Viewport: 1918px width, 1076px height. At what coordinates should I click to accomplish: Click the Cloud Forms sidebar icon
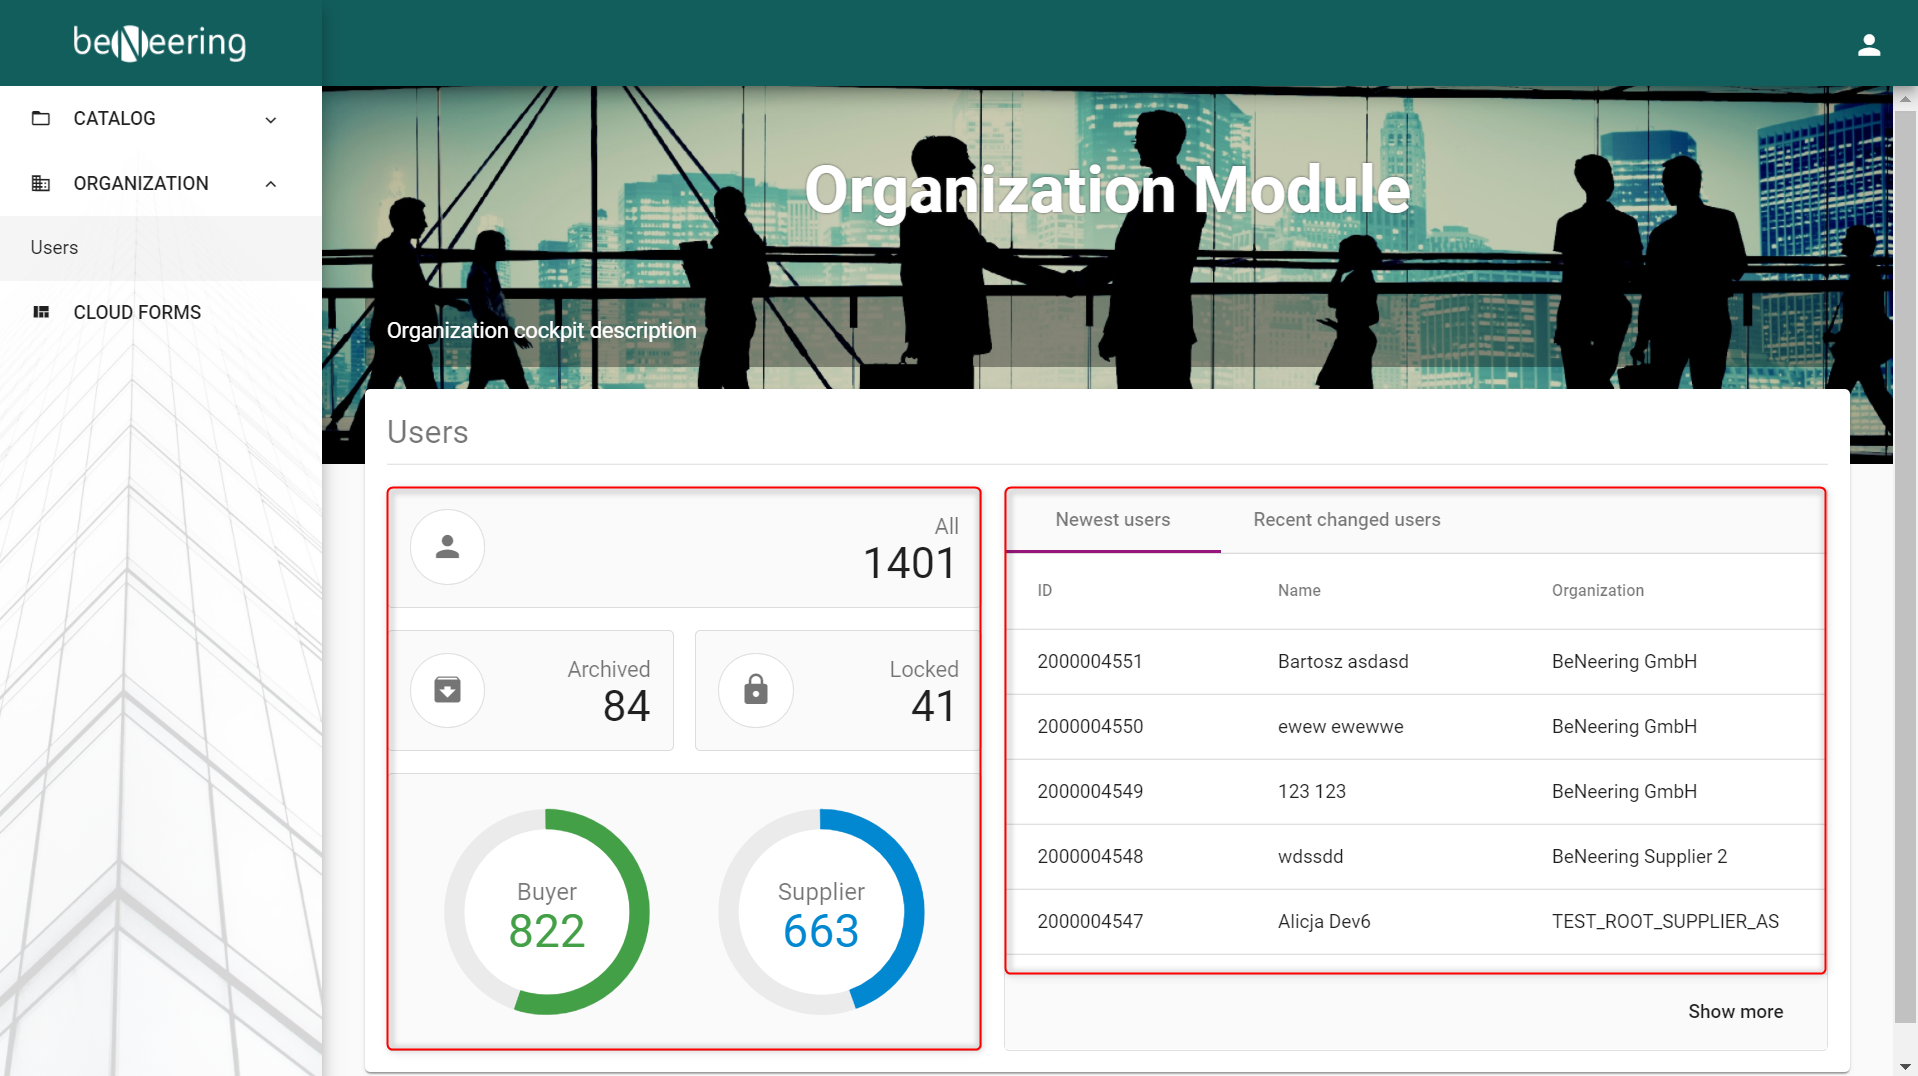tap(41, 313)
